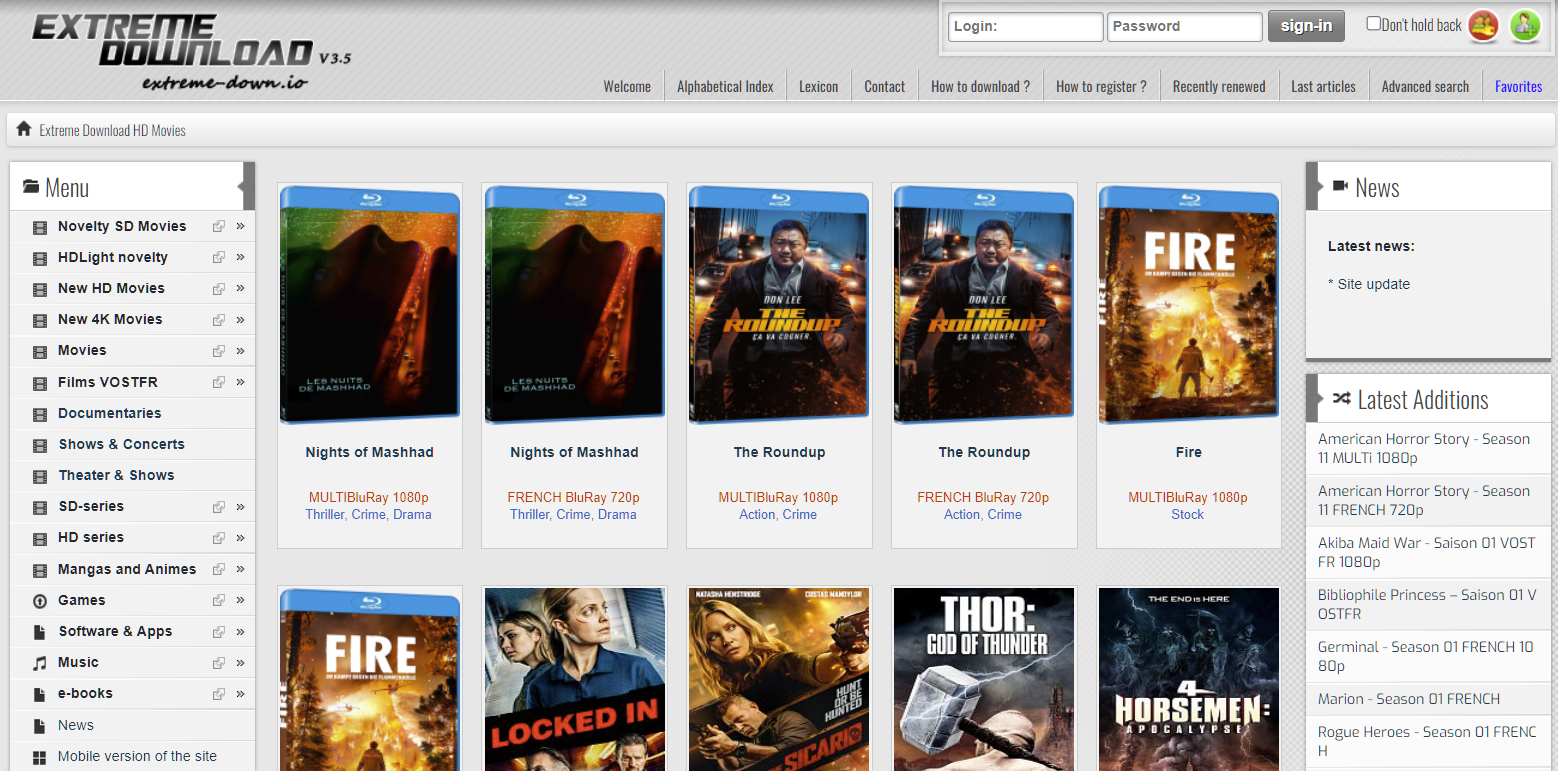1558x771 pixels.
Task: Click the register user icon near sign-in
Action: tap(1484, 26)
